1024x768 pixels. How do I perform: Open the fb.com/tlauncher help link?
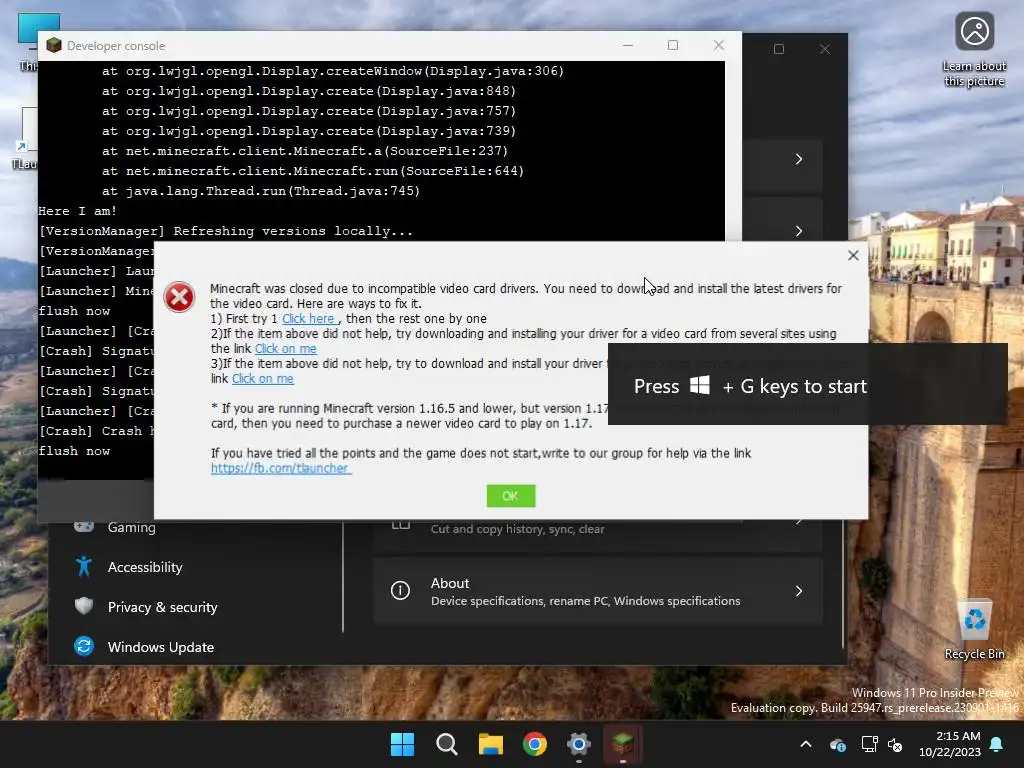pyautogui.click(x=280, y=468)
